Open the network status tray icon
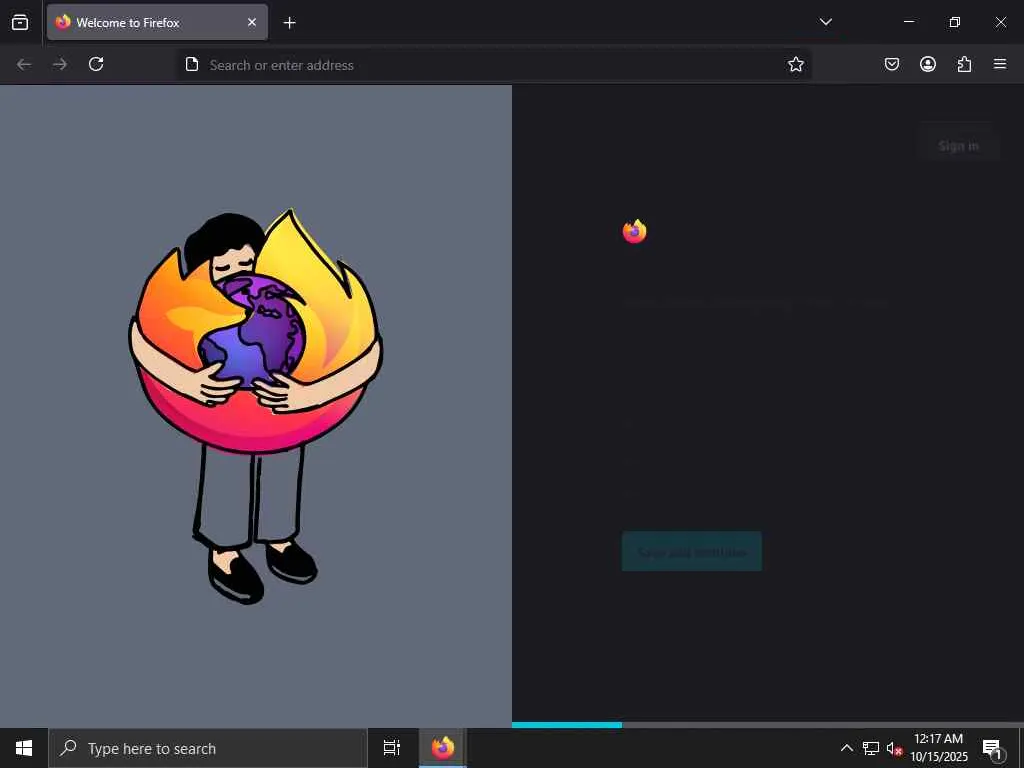This screenshot has height=768, width=1024. click(x=871, y=748)
